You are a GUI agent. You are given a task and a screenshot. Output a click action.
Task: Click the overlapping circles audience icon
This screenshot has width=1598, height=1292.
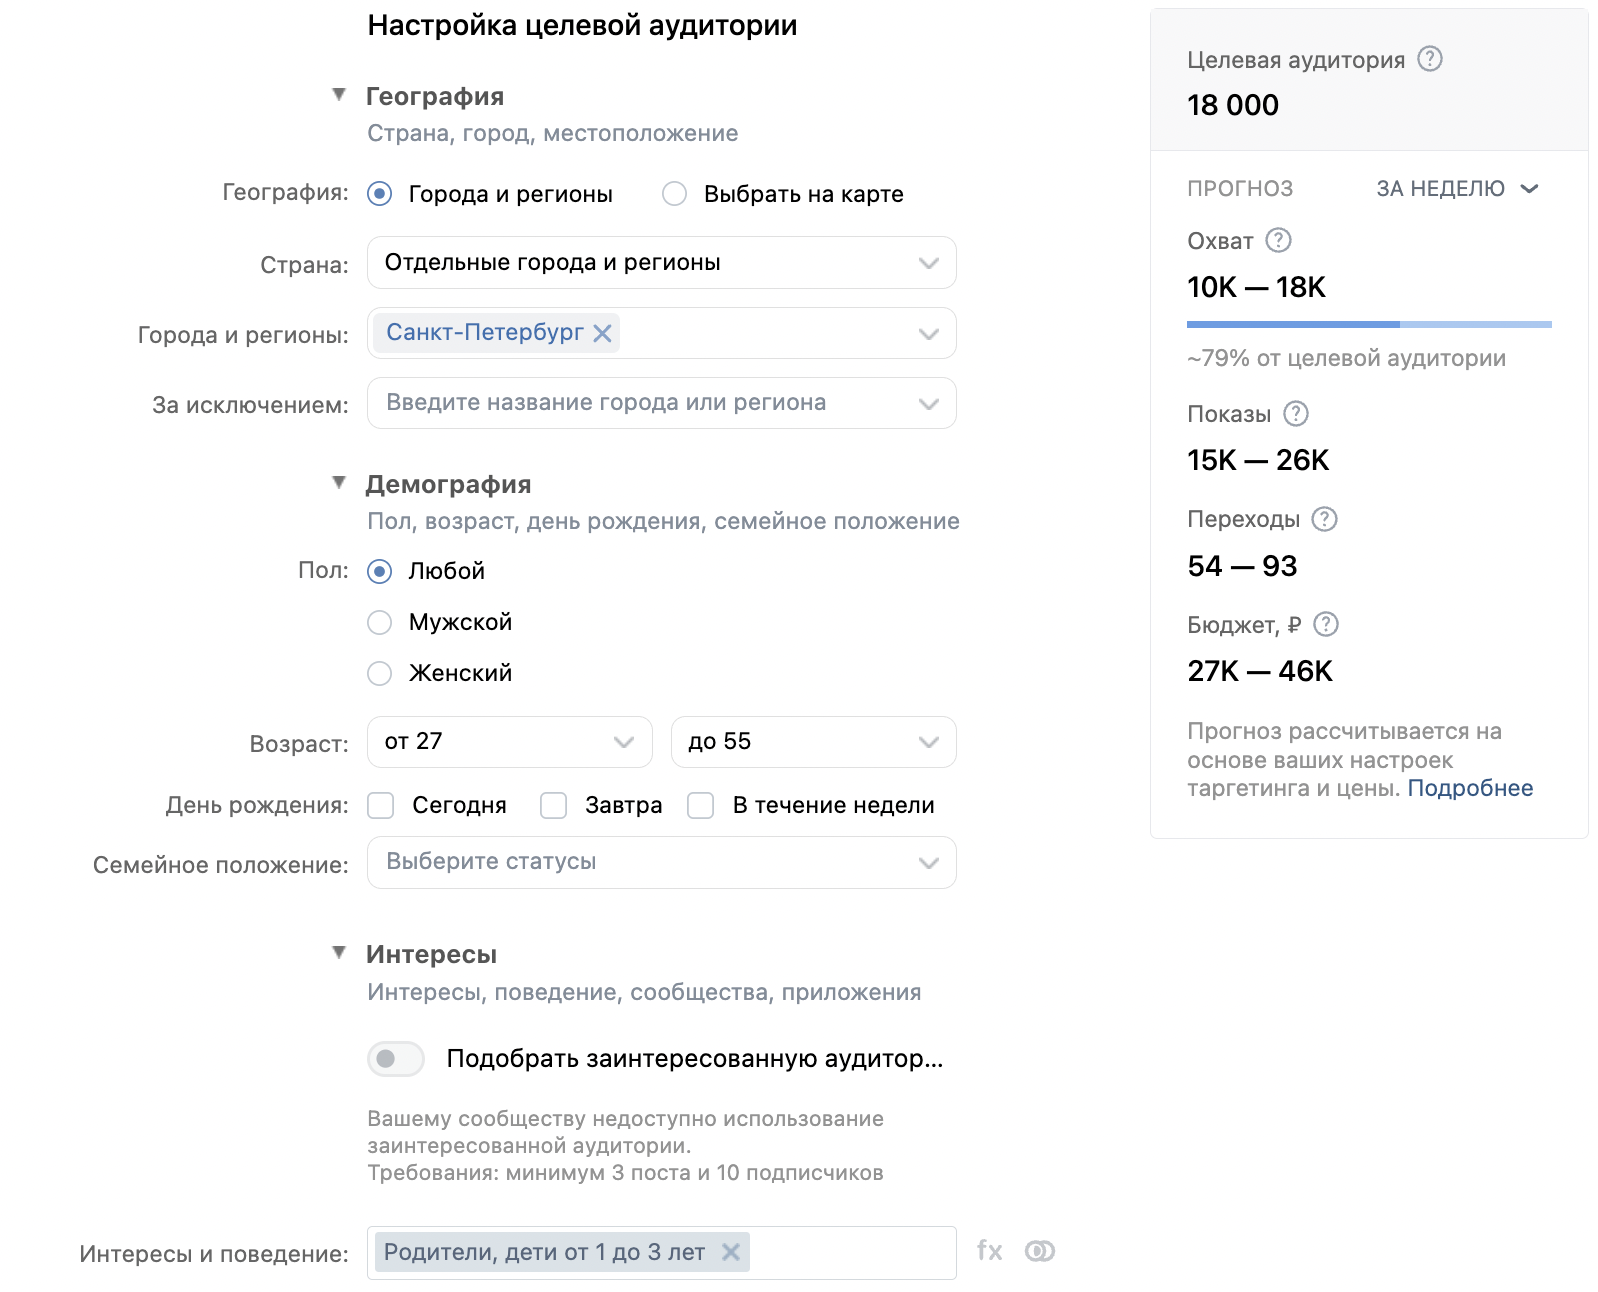[x=1040, y=1251]
